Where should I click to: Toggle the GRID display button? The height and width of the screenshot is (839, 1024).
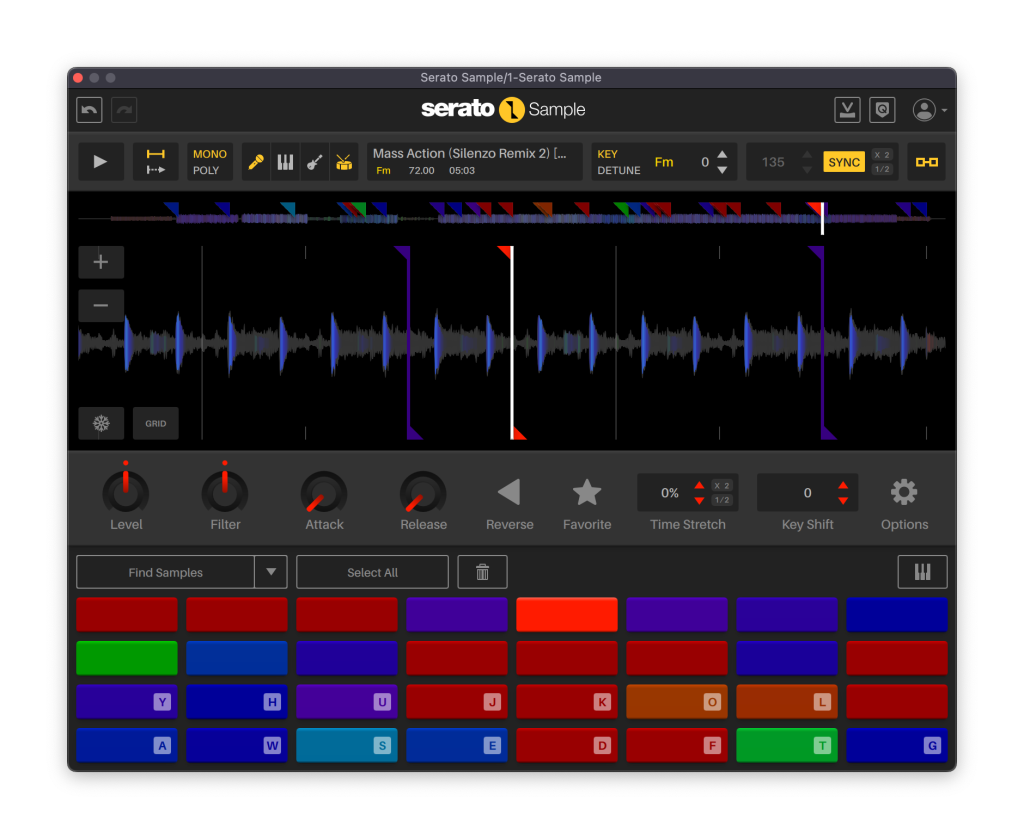(x=156, y=423)
